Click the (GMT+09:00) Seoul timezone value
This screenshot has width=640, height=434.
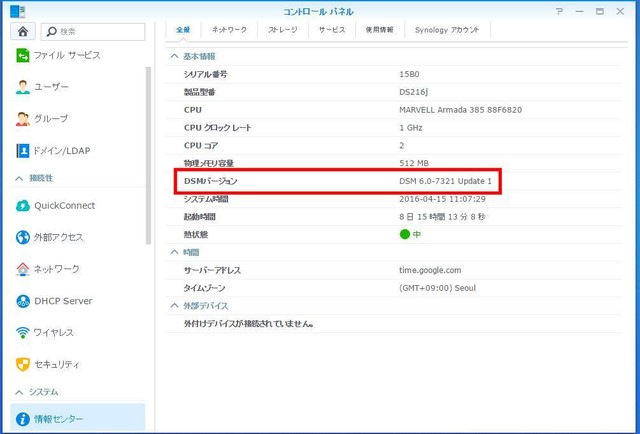[438, 288]
